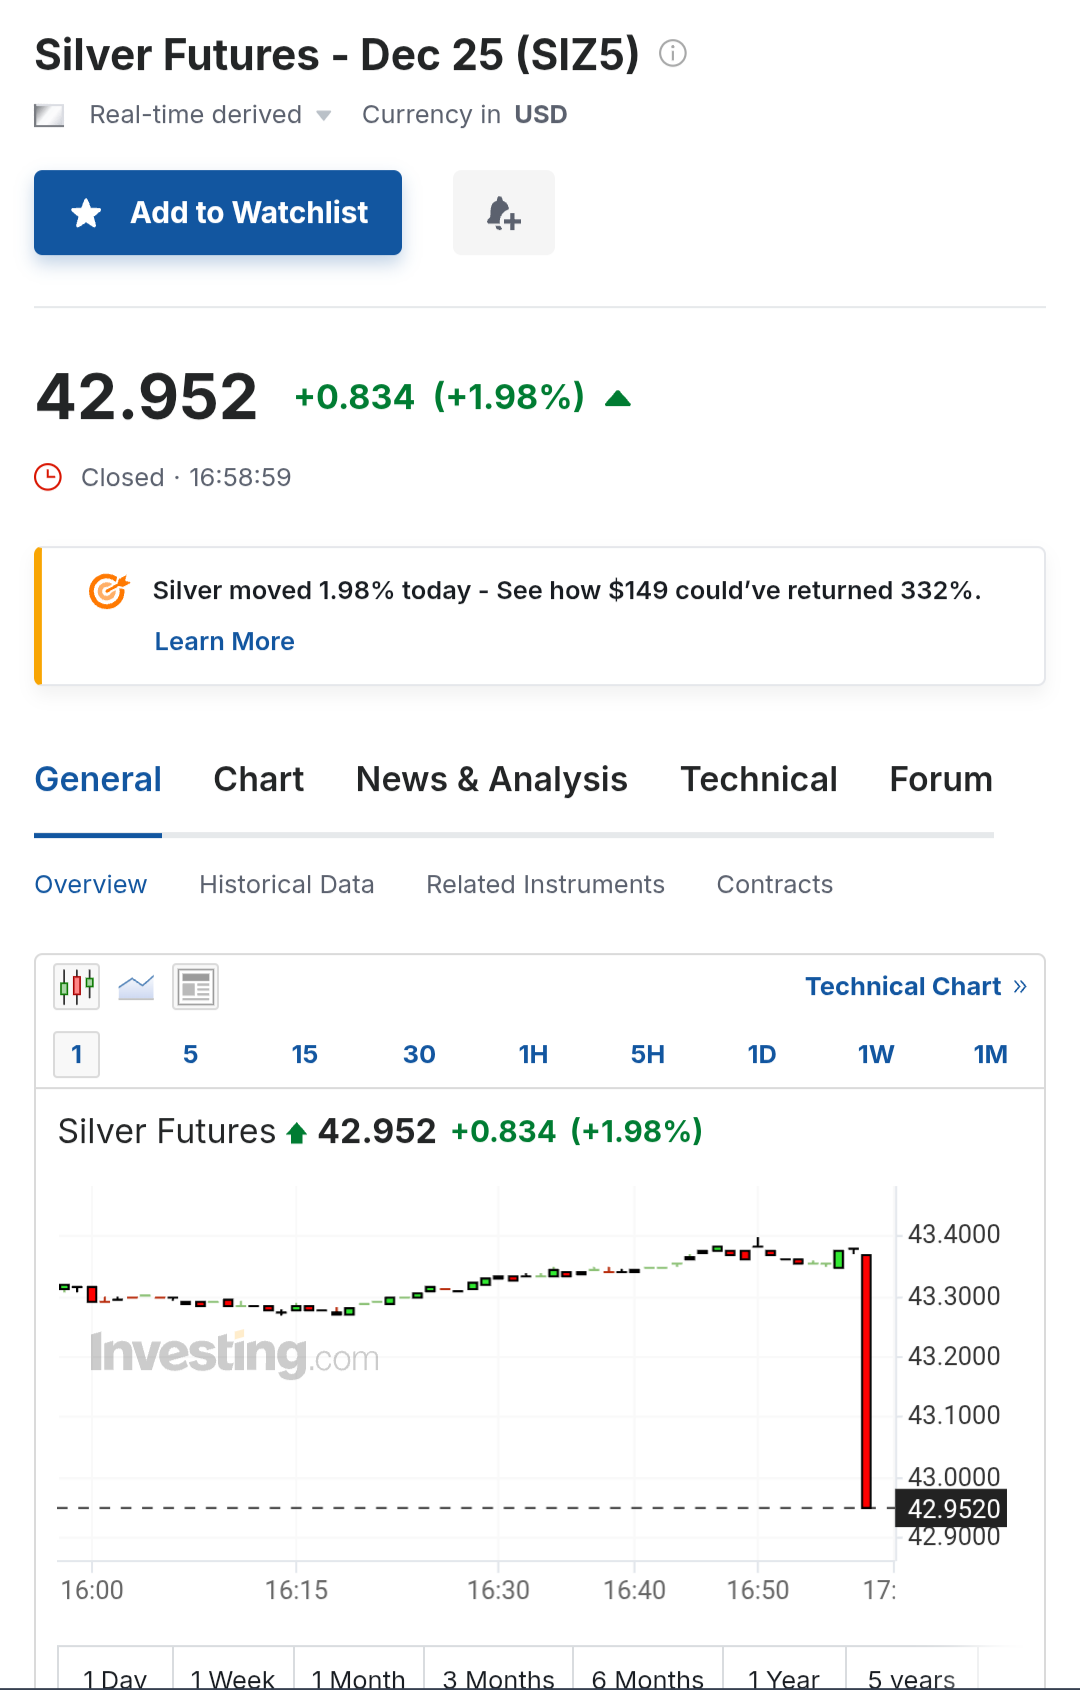Click the 42.9520 price marker on axis
Viewport: 1080px width, 1690px height.
pos(953,1508)
